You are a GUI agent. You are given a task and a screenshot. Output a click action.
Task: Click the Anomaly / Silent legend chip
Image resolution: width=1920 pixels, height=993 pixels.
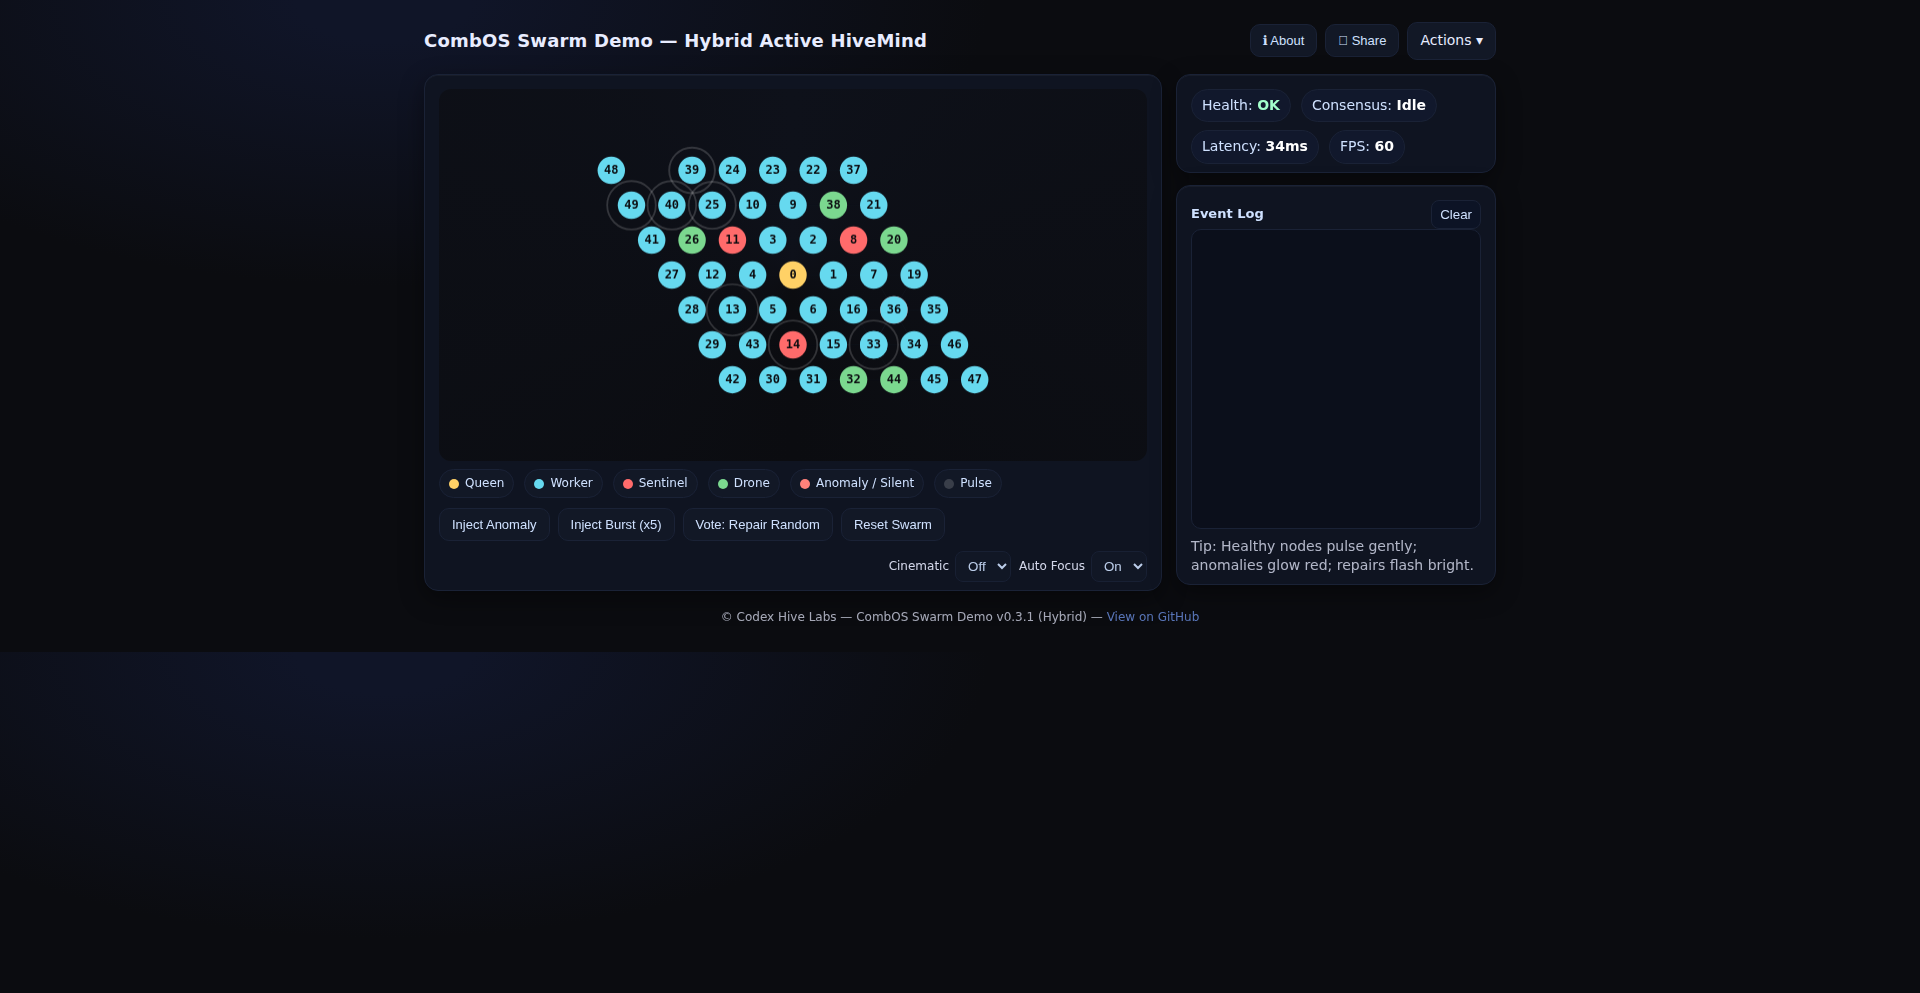[x=857, y=484]
